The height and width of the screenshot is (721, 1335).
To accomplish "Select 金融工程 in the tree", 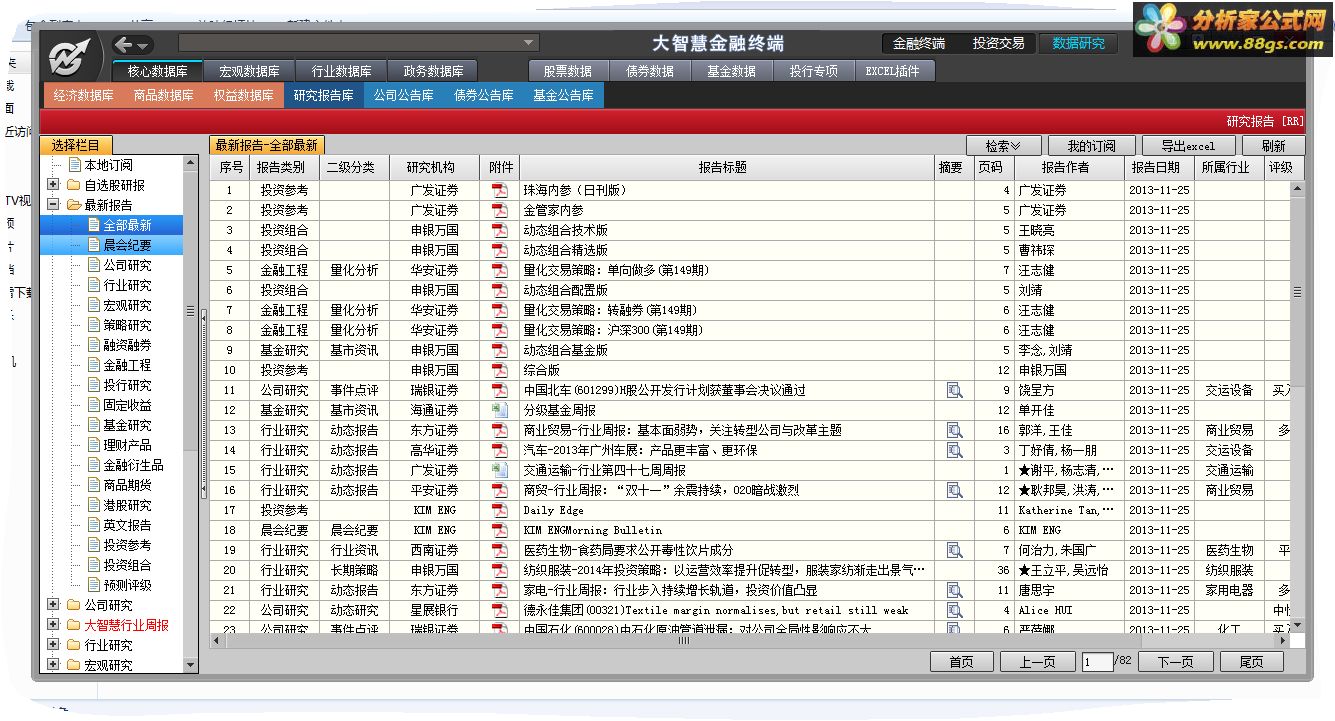I will pyautogui.click(x=127, y=365).
